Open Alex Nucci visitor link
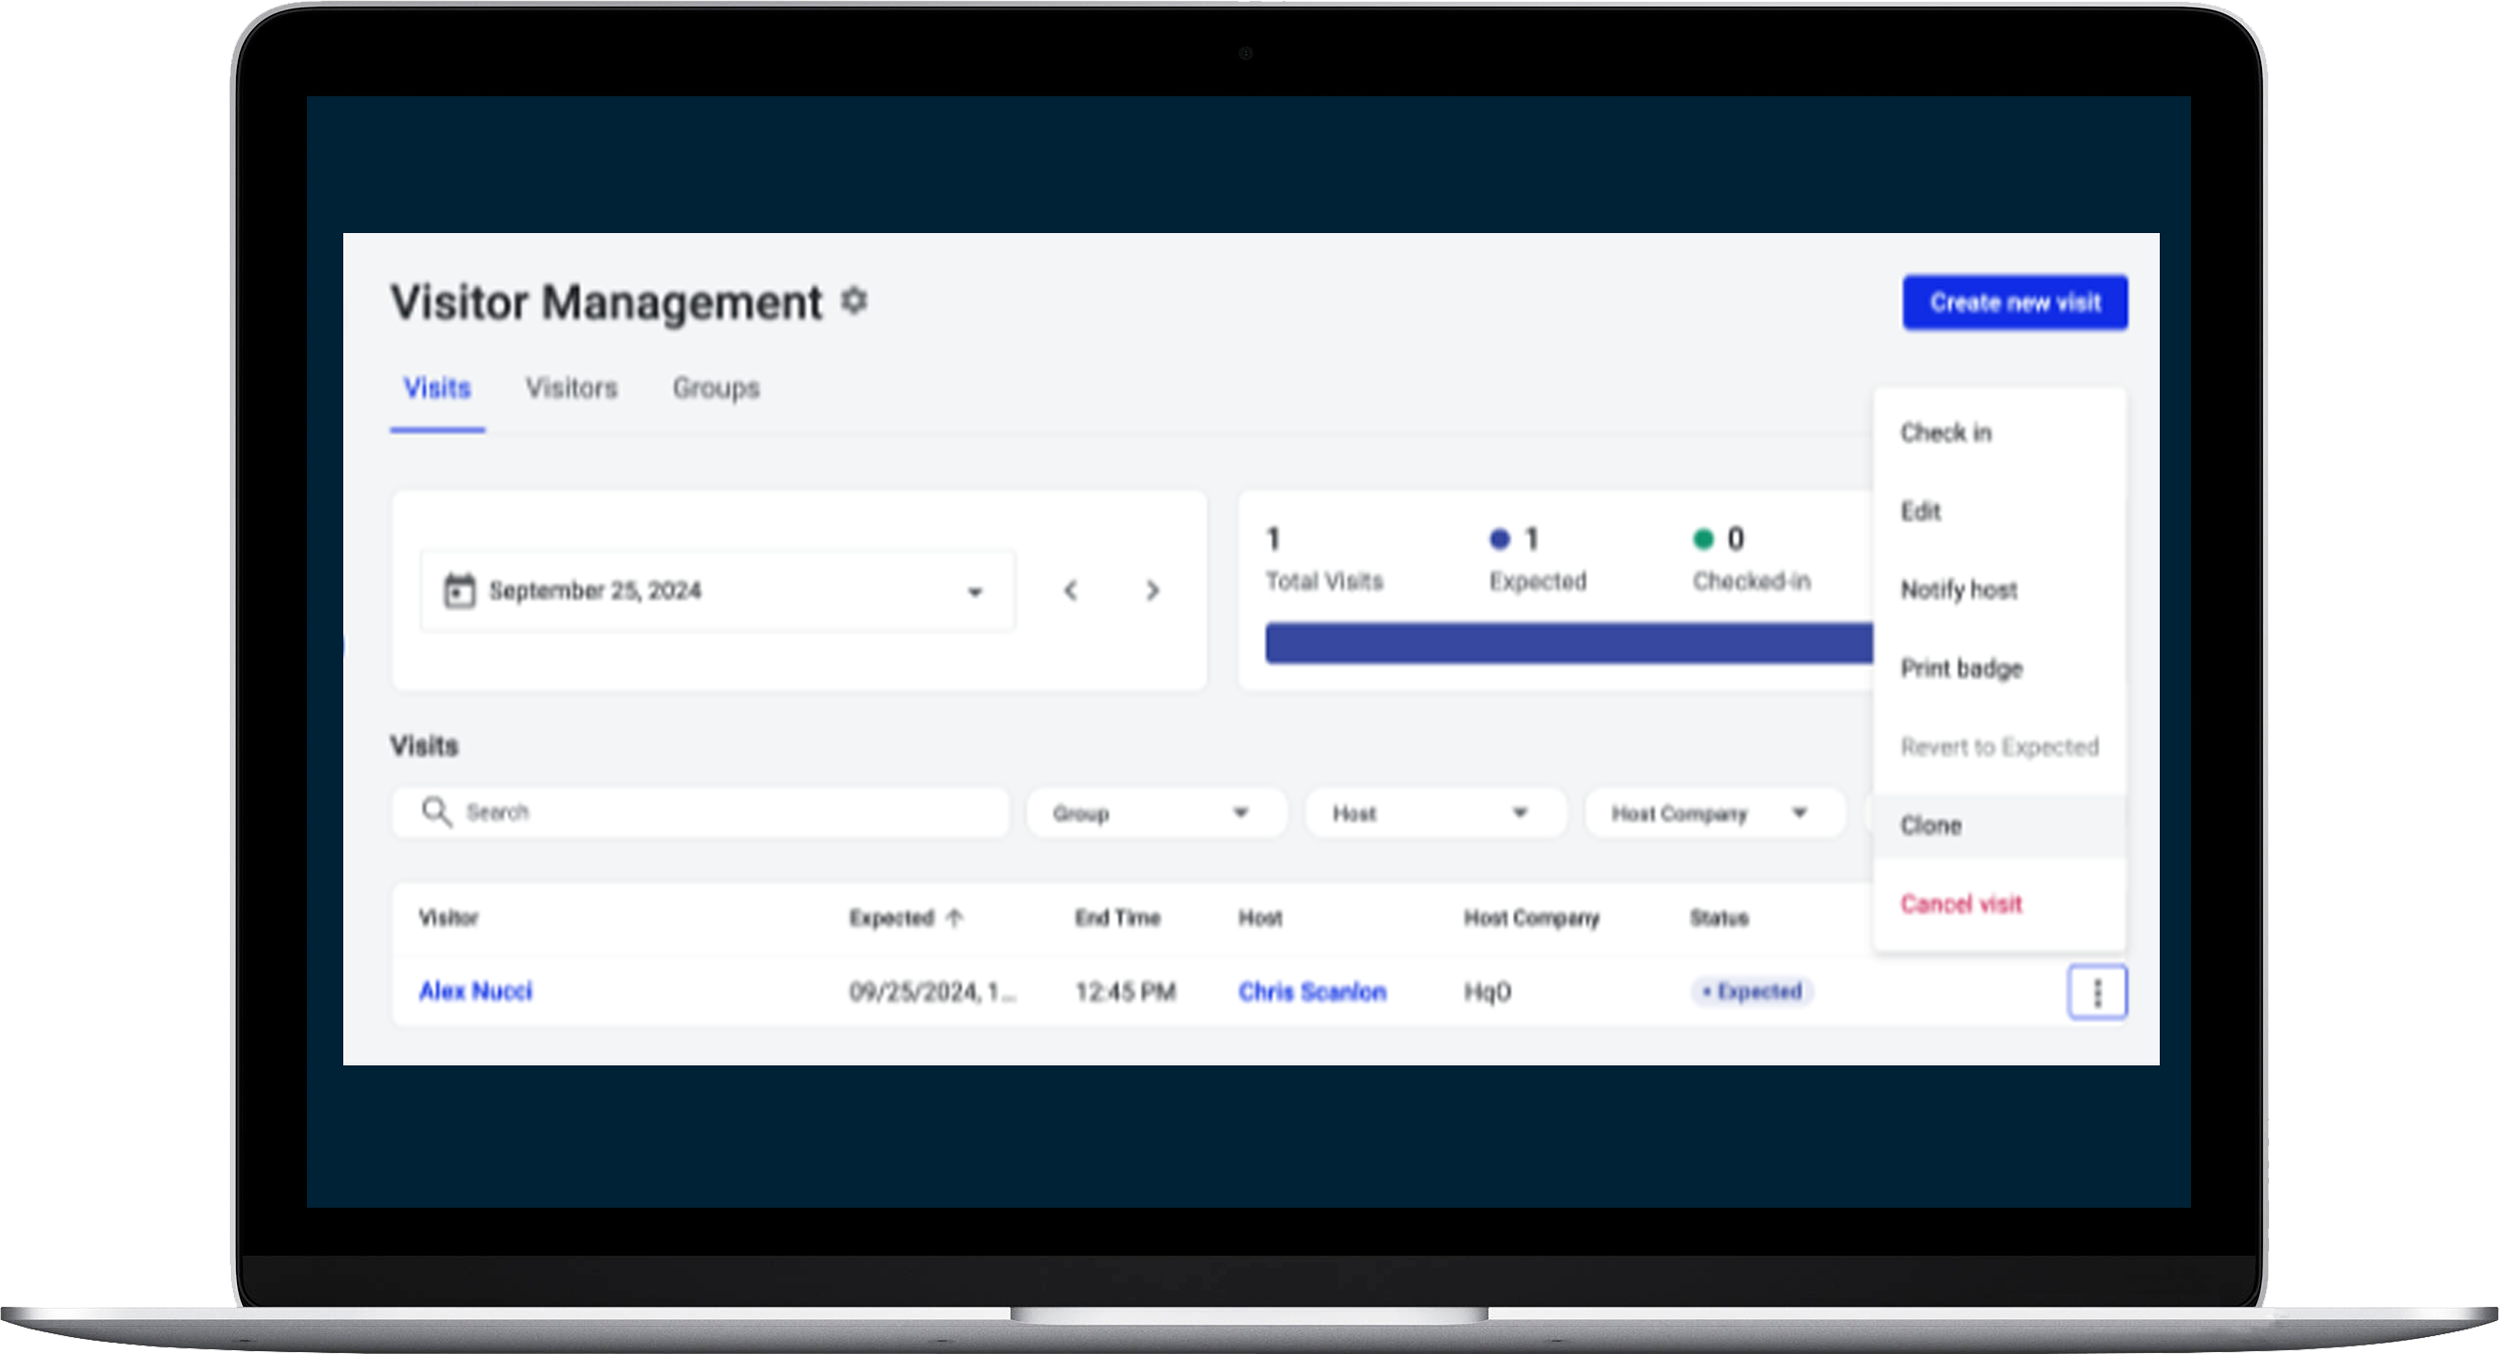The image size is (2499, 1354). pyautogui.click(x=476, y=991)
